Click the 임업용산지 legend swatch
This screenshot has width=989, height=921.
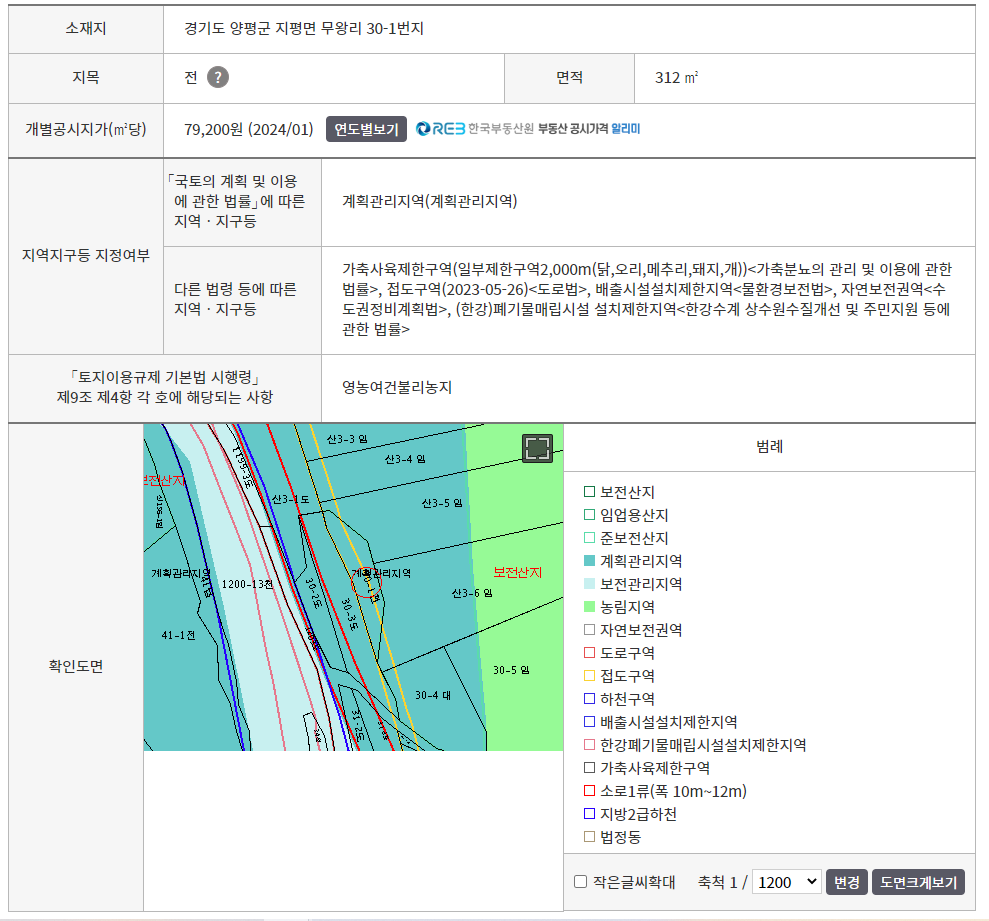(x=590, y=515)
